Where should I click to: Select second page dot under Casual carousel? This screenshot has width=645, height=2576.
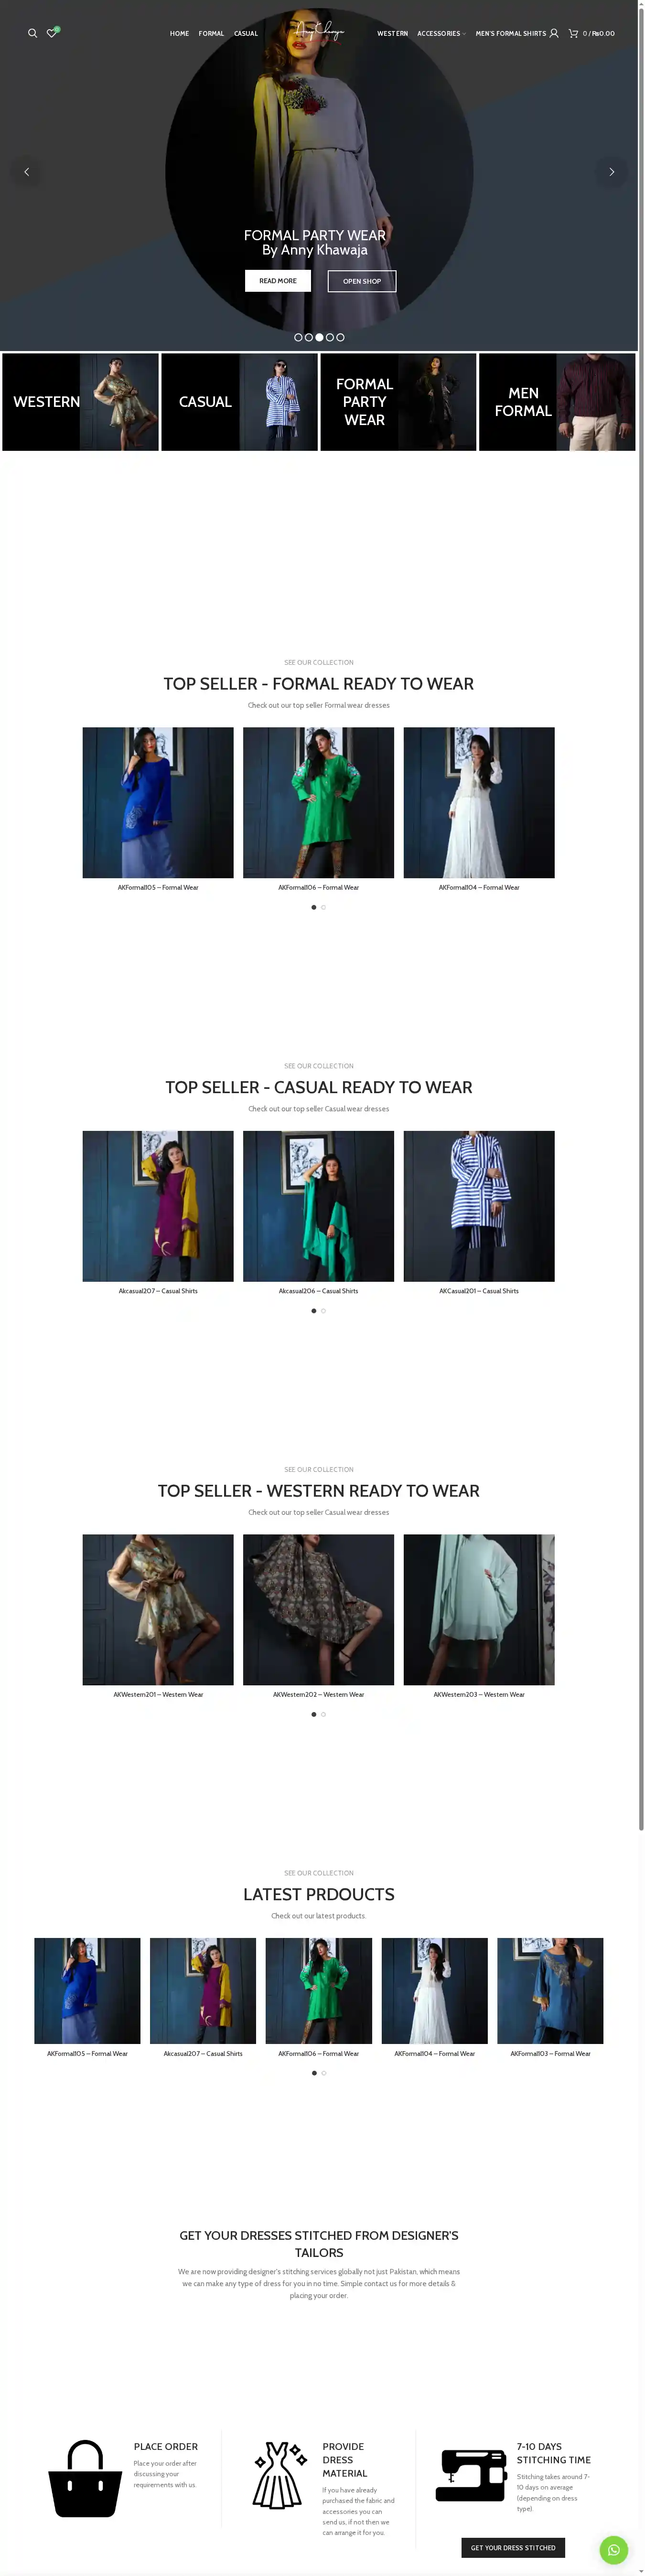click(x=323, y=1310)
